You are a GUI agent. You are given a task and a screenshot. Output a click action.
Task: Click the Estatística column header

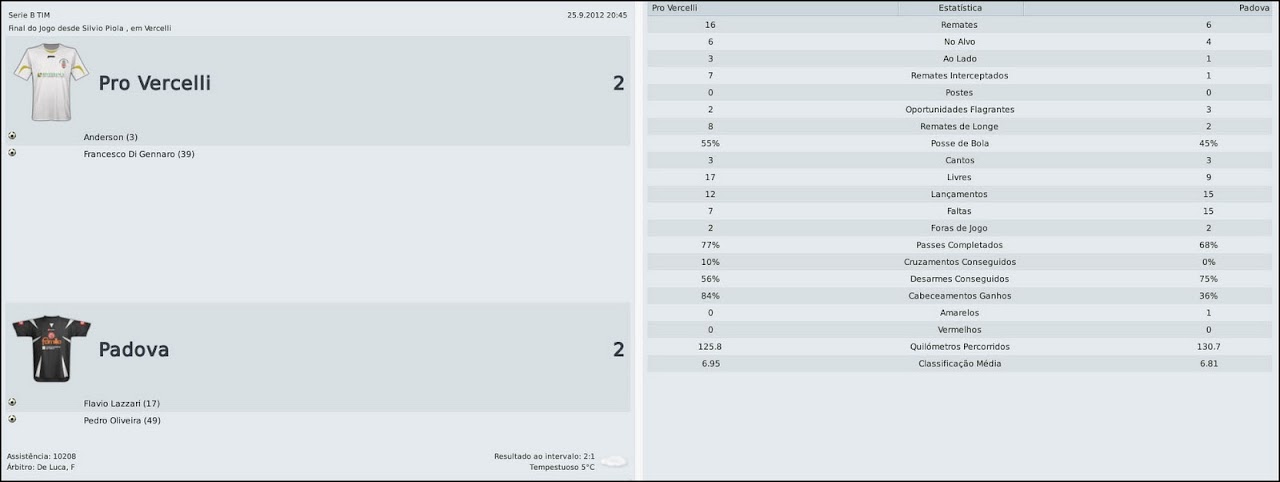pyautogui.click(x=959, y=8)
